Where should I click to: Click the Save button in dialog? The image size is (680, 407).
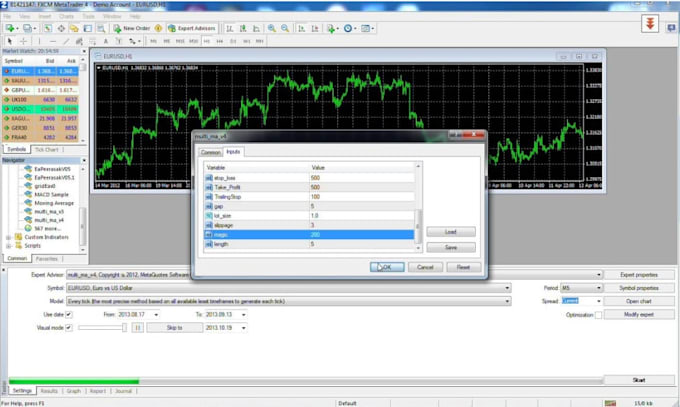coord(451,247)
